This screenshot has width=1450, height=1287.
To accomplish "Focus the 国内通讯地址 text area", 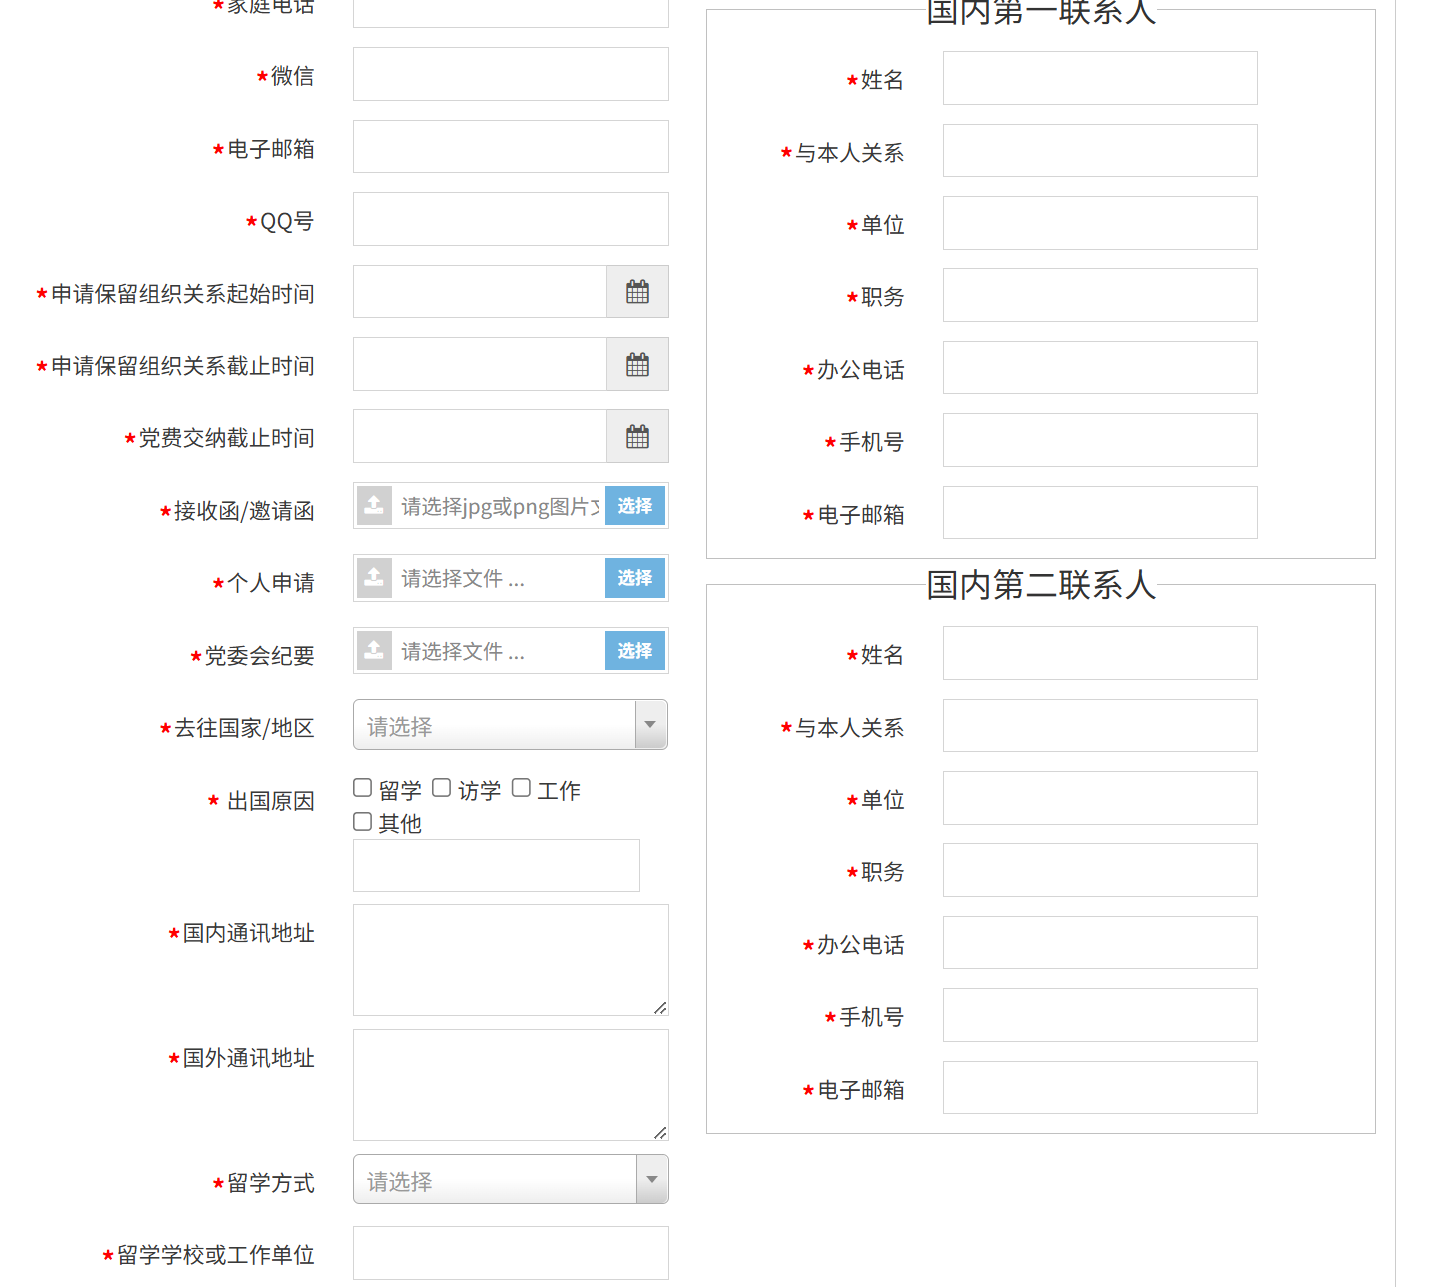I will [x=510, y=960].
